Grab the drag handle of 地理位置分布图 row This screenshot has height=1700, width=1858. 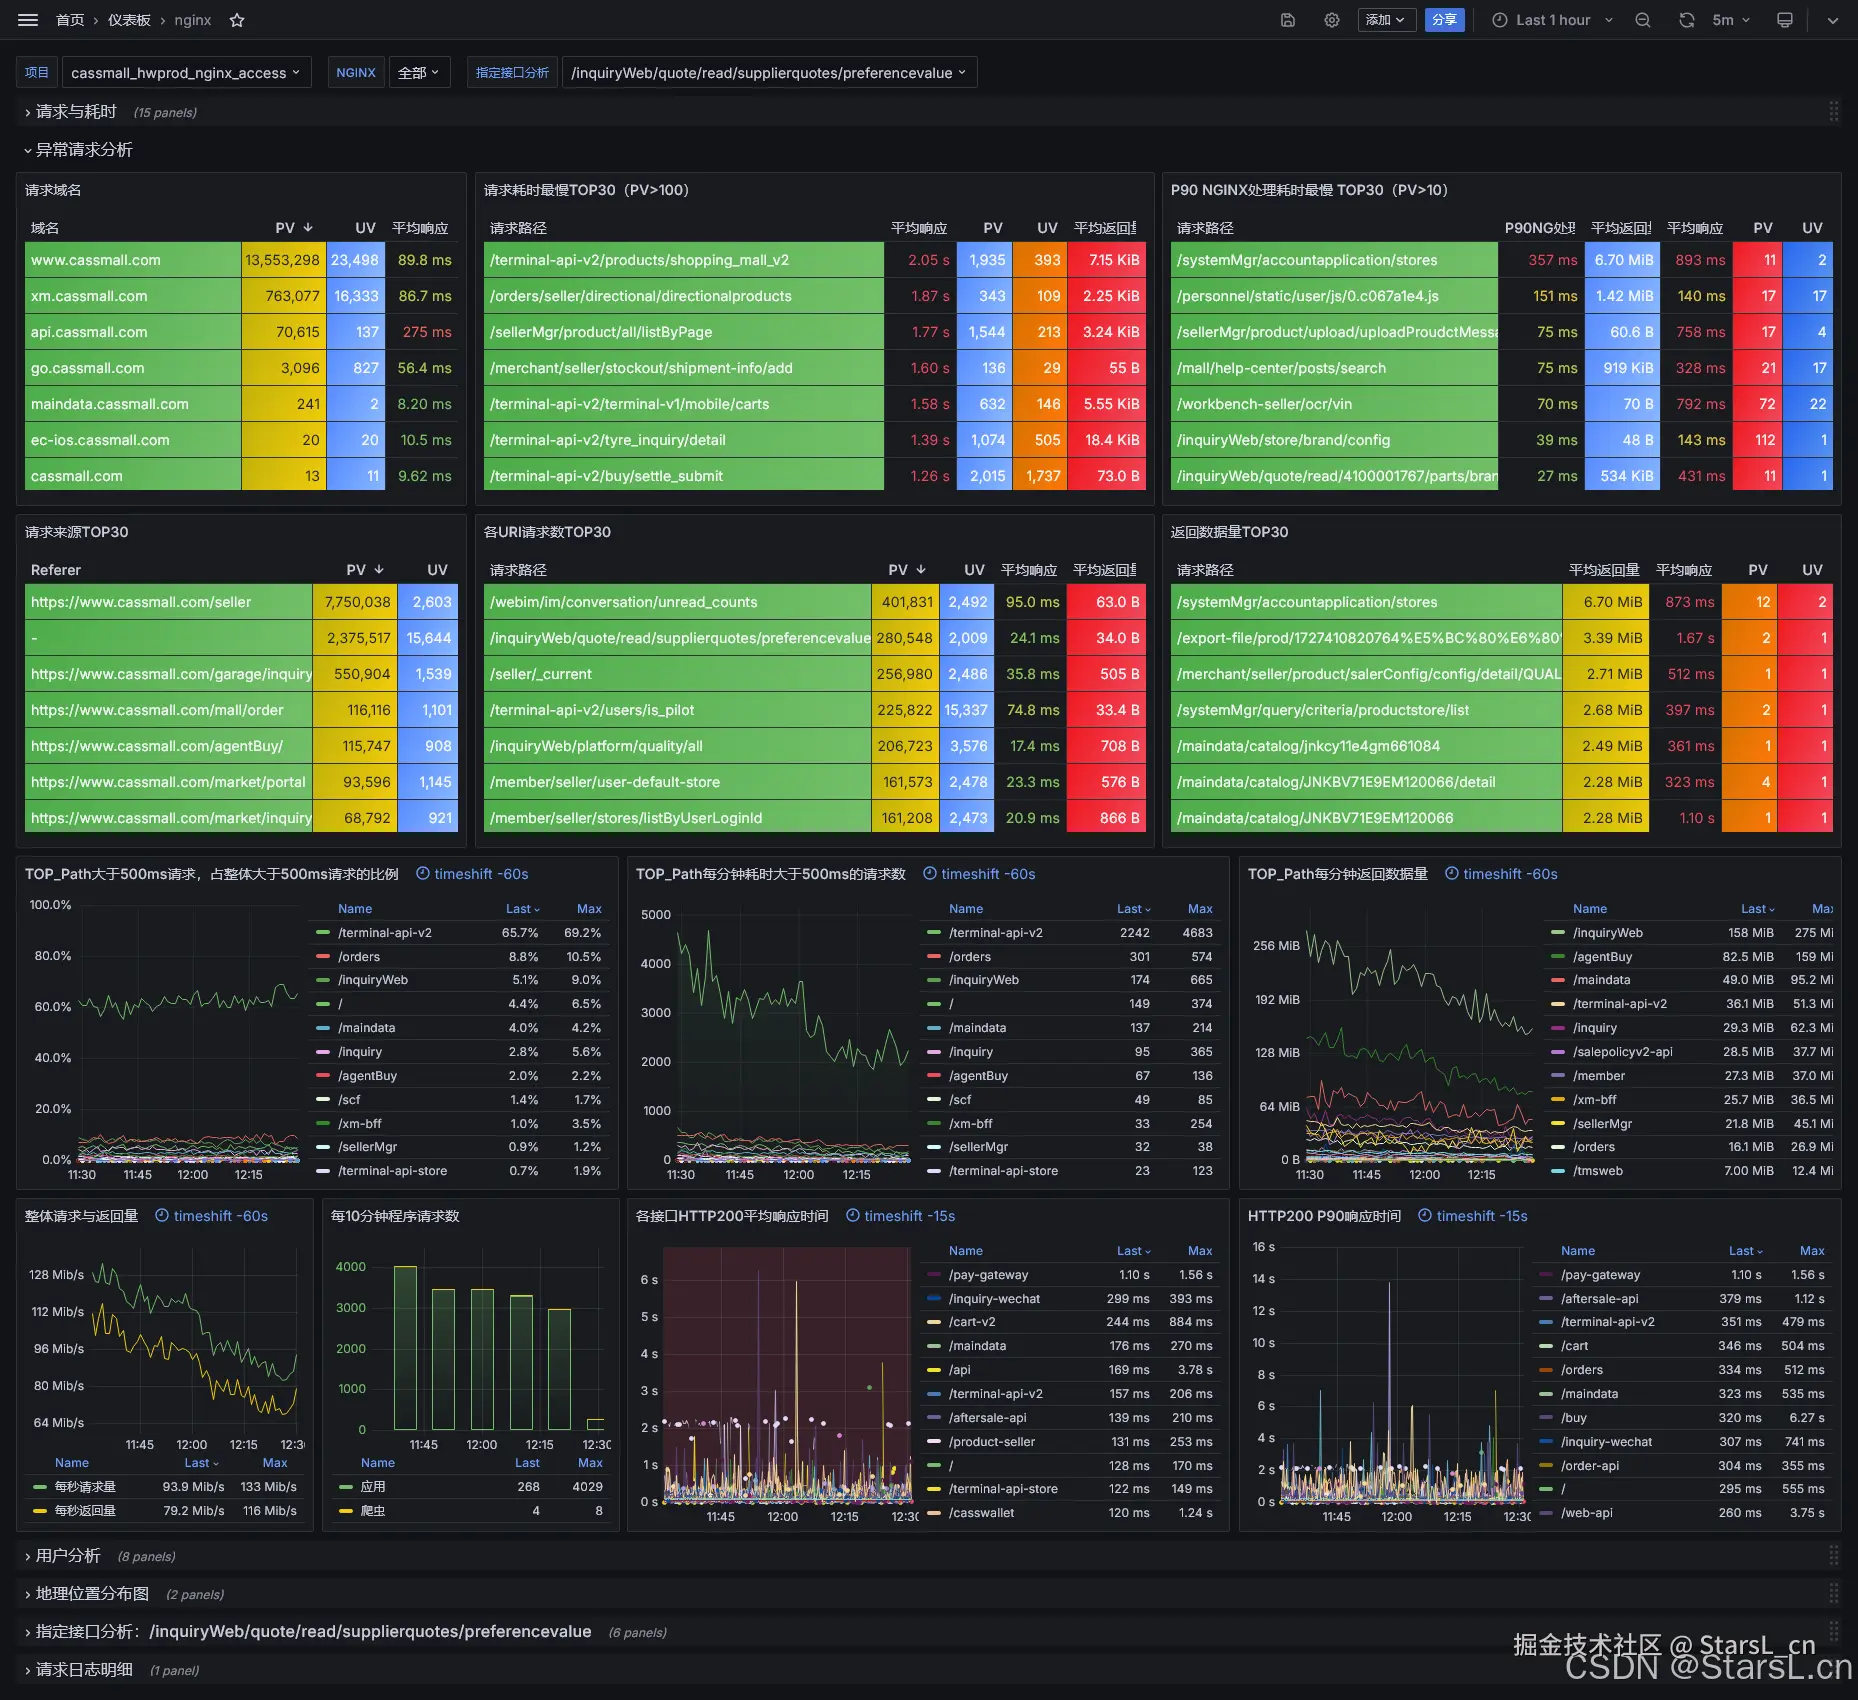[x=1834, y=1594]
